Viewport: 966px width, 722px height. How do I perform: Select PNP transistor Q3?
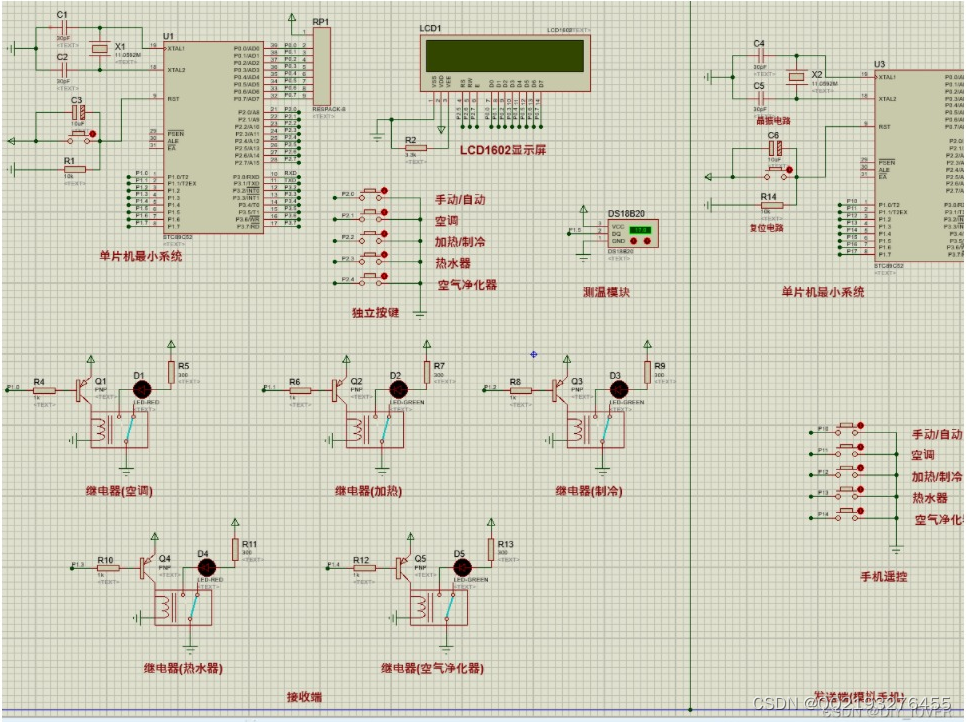tap(561, 389)
